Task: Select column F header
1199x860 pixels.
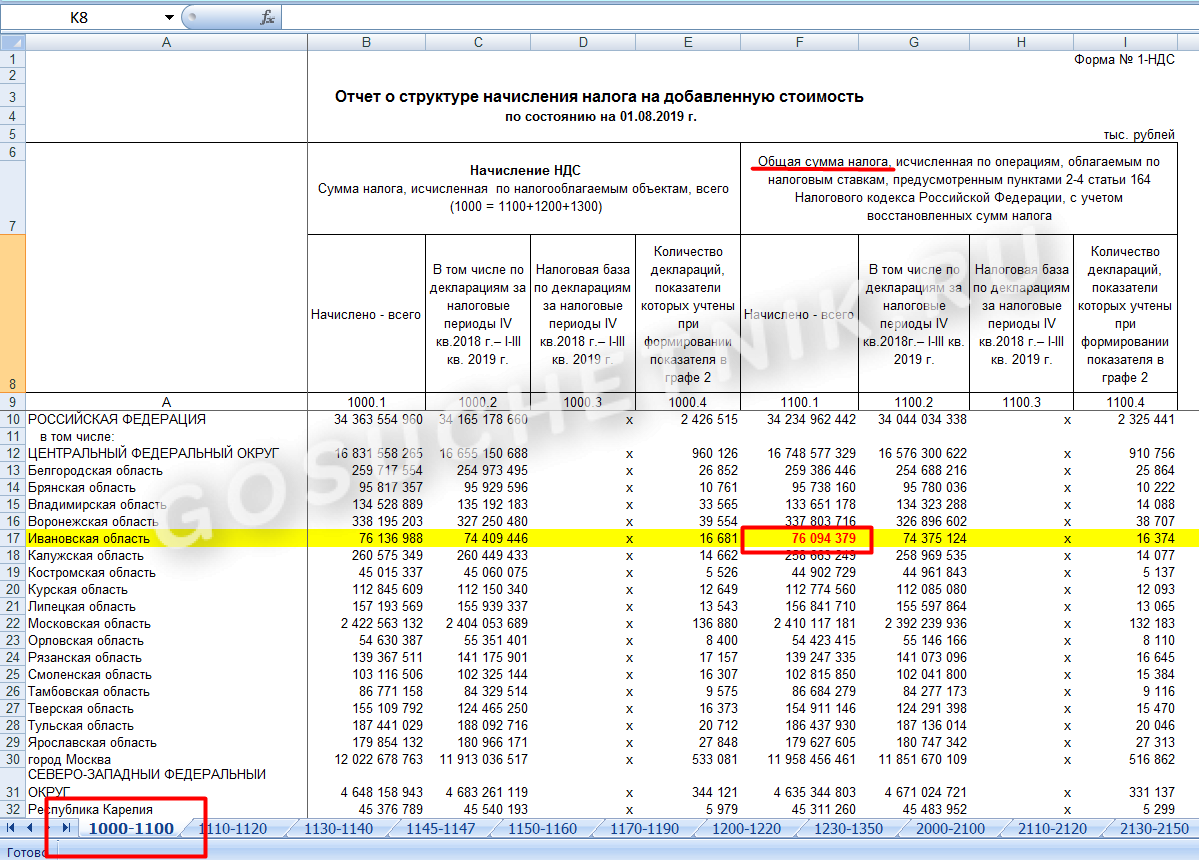Action: [x=798, y=42]
